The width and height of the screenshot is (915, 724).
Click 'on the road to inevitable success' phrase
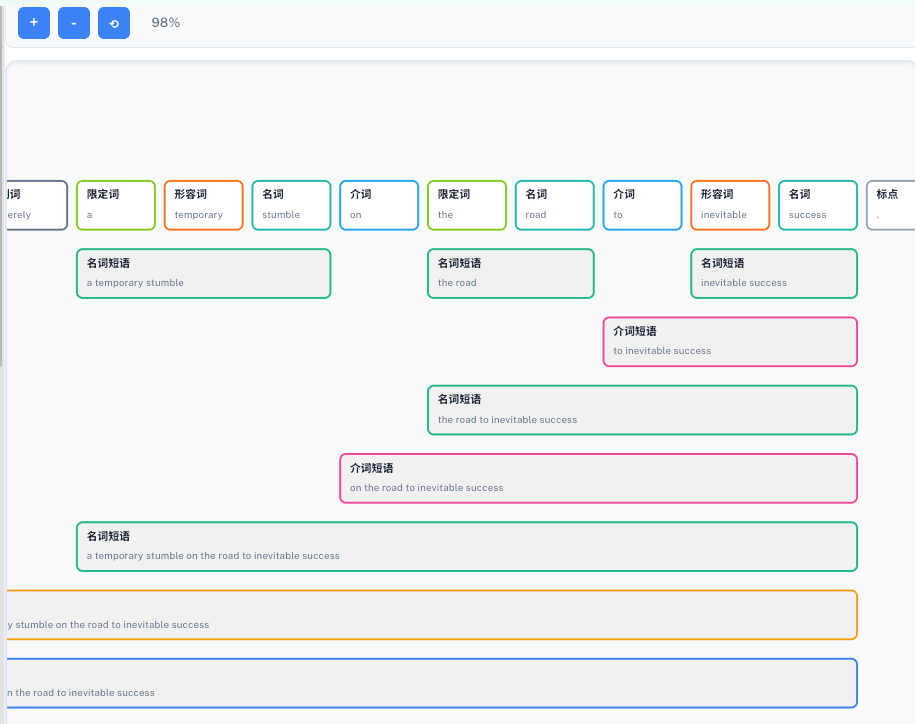click(x=599, y=478)
